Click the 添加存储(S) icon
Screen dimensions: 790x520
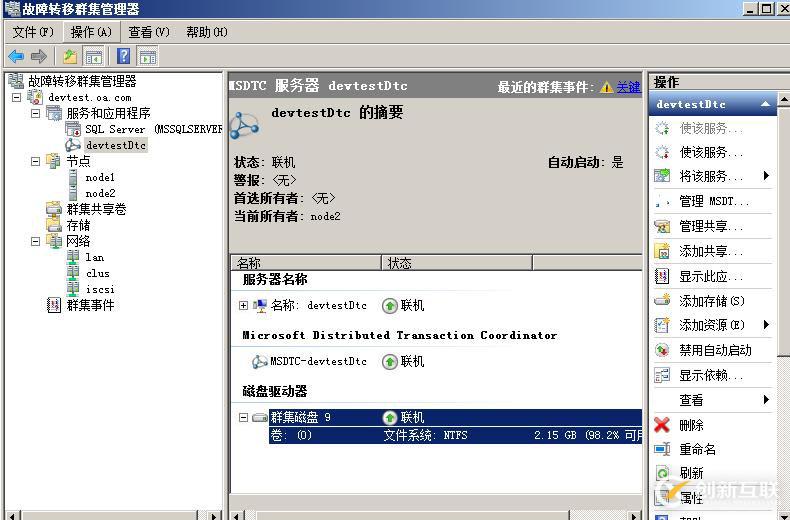(x=662, y=301)
